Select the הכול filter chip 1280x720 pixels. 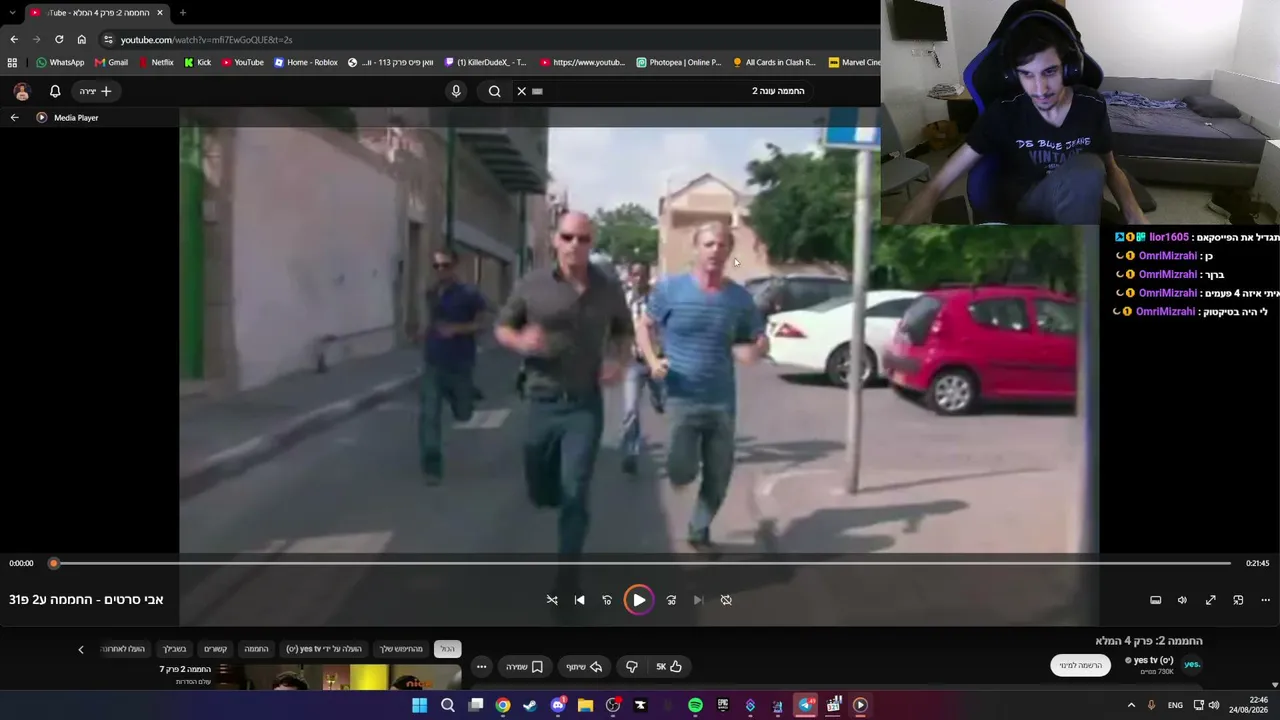click(x=447, y=649)
